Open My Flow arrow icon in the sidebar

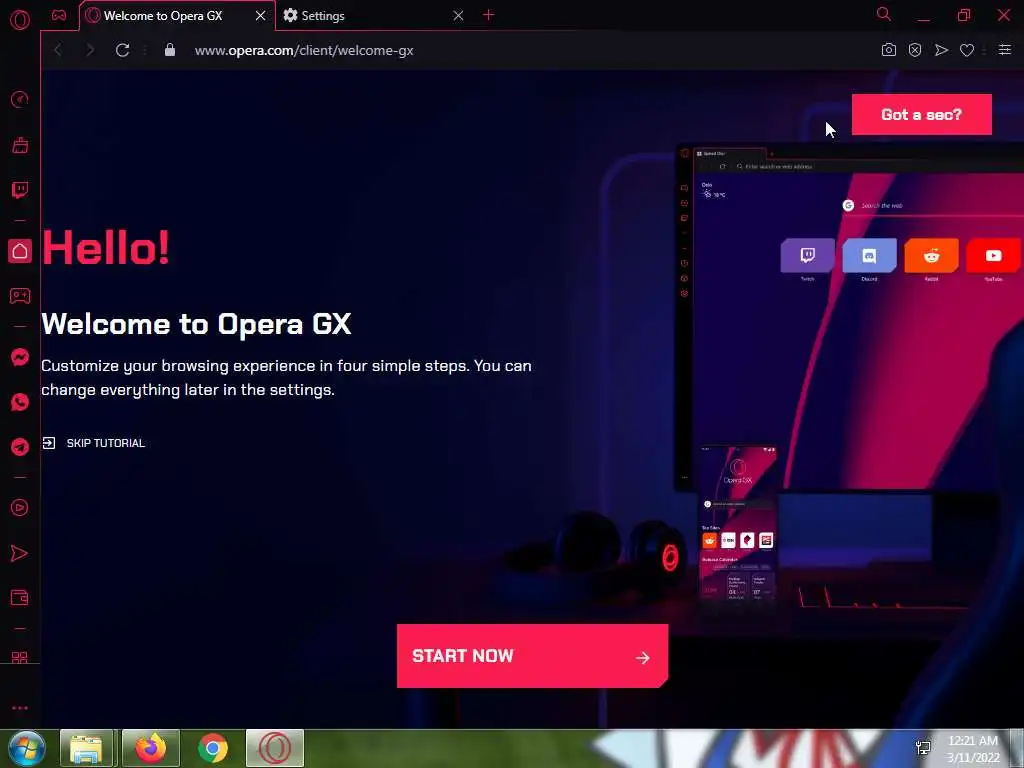pyautogui.click(x=20, y=553)
